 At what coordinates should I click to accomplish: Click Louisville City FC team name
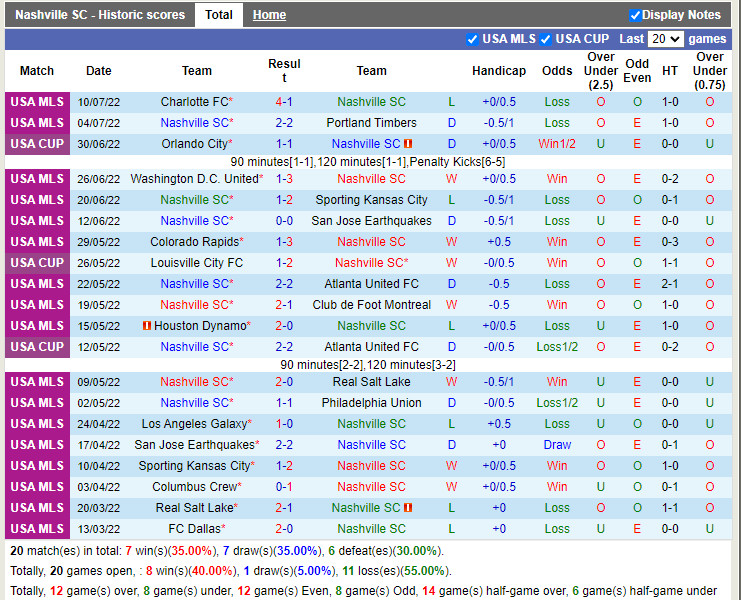[x=197, y=263]
